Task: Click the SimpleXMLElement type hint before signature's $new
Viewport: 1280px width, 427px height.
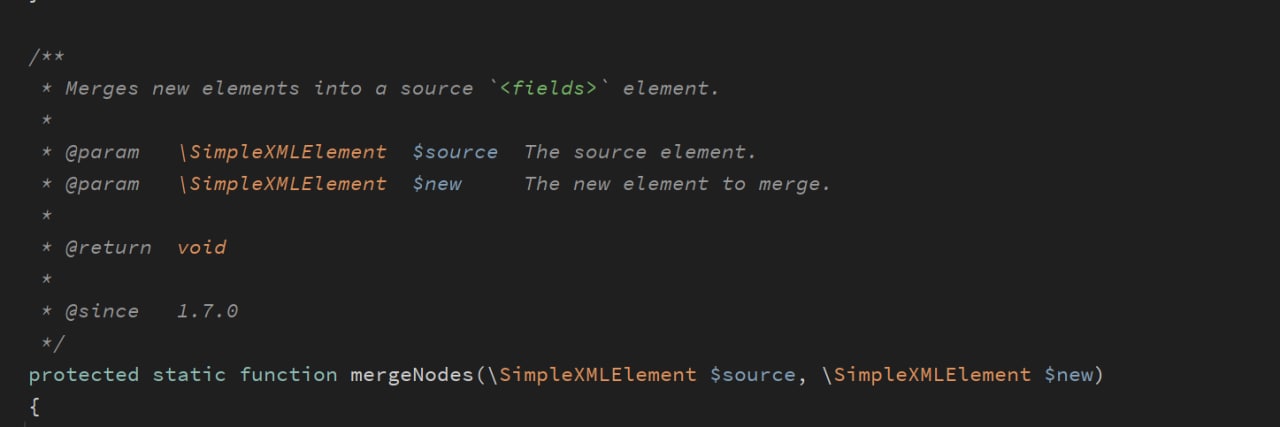Action: pos(932,375)
